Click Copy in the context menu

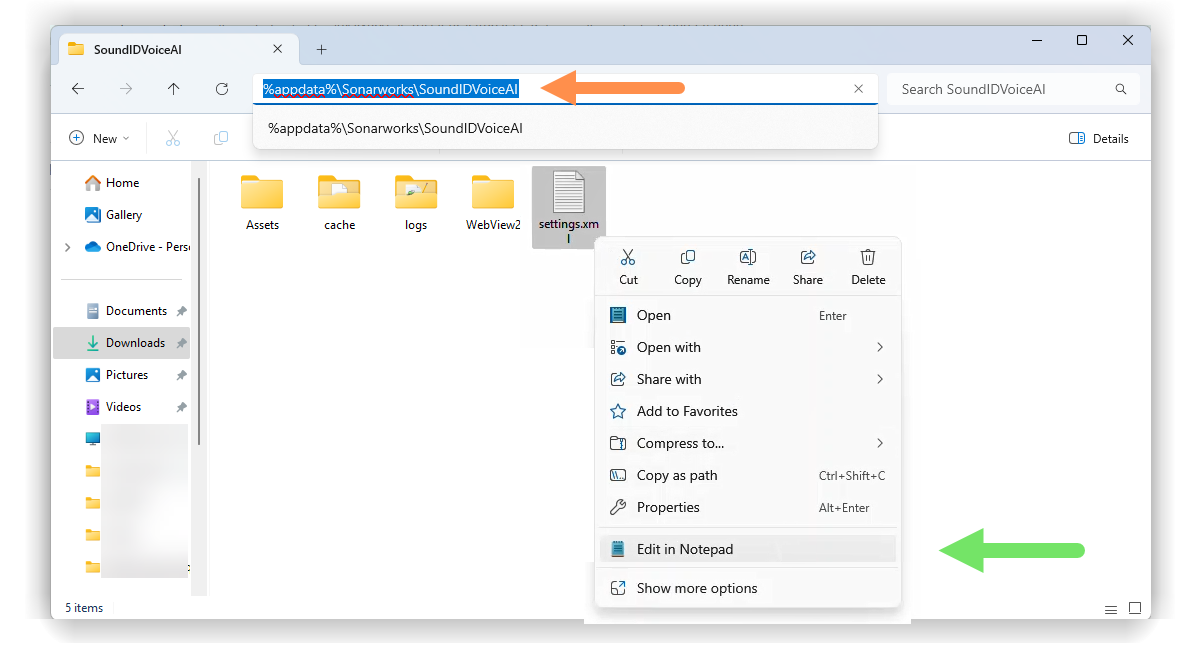tap(688, 267)
